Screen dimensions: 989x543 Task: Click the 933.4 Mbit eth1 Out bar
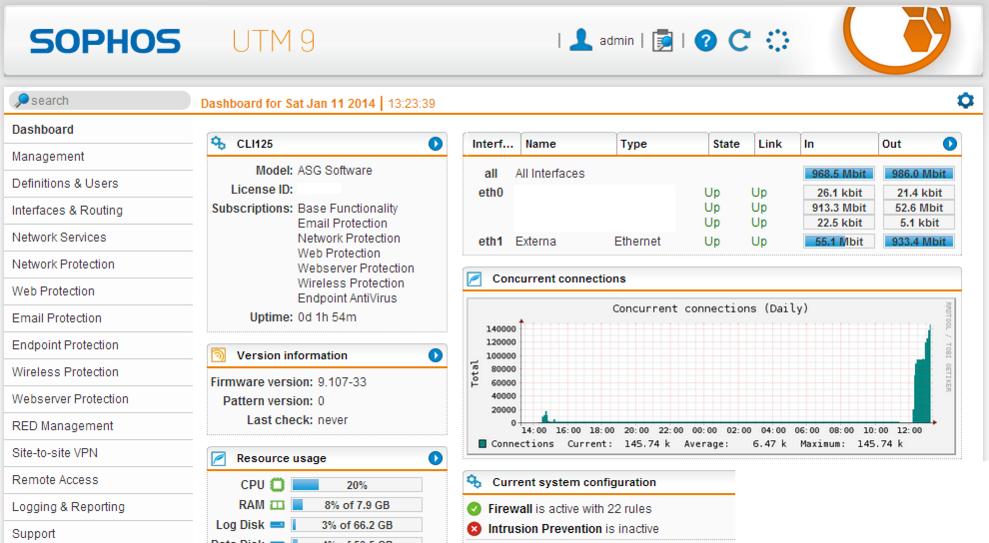click(x=919, y=241)
